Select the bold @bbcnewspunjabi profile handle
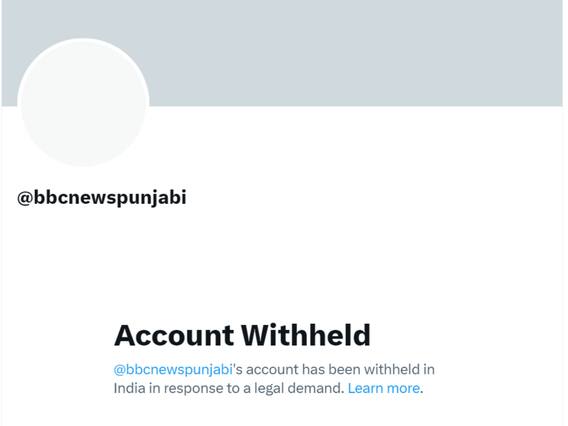 [x=102, y=198]
